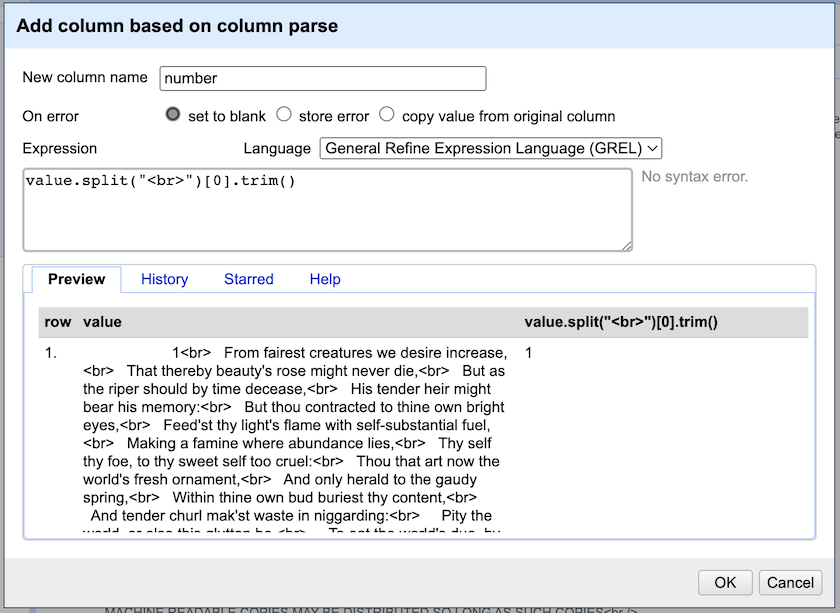Open the Help tab

(x=325, y=279)
